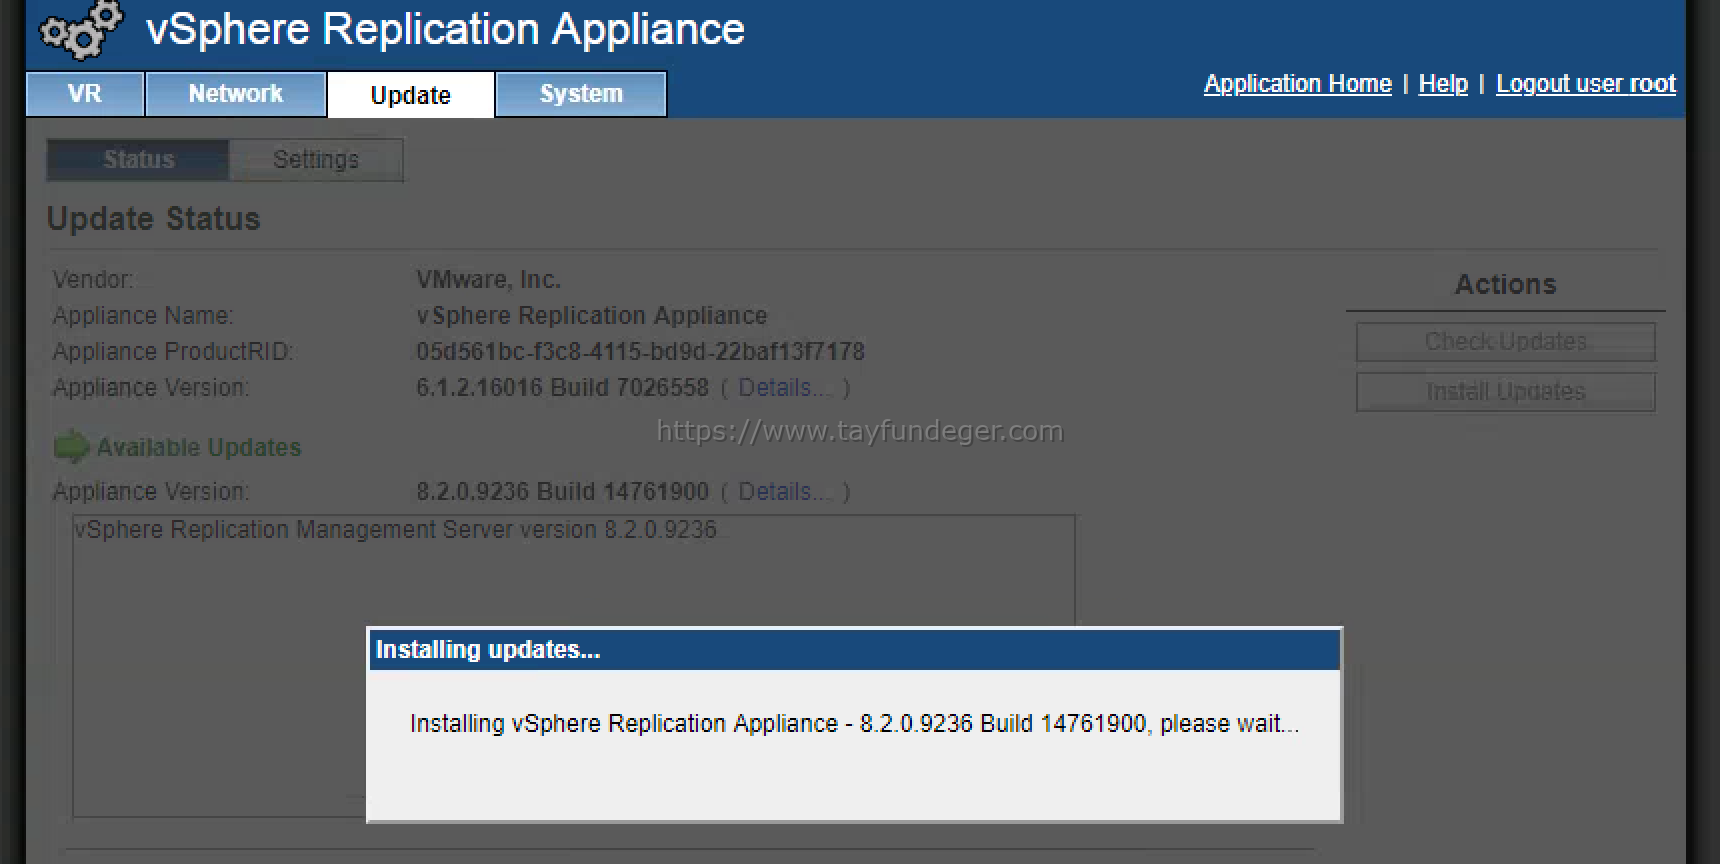Click available version 8.2.0.9236 Build 14761900
Image resolution: width=1720 pixels, height=864 pixels.
(x=562, y=492)
